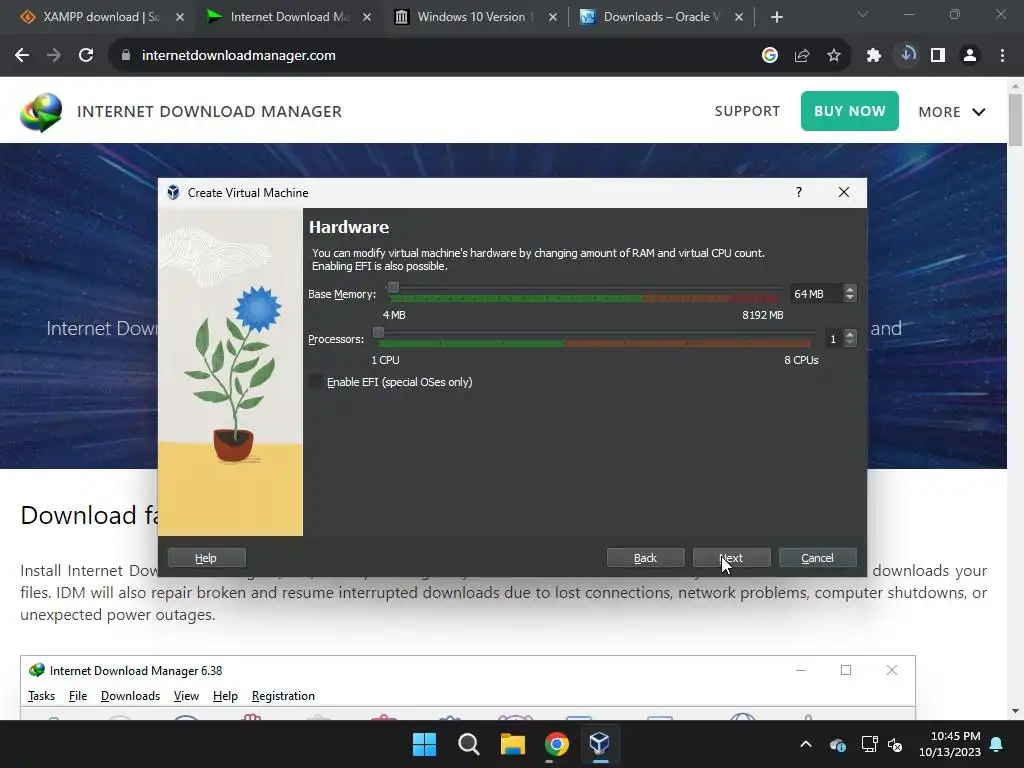
Task: Click the BUY NOW button
Action: coord(850,111)
